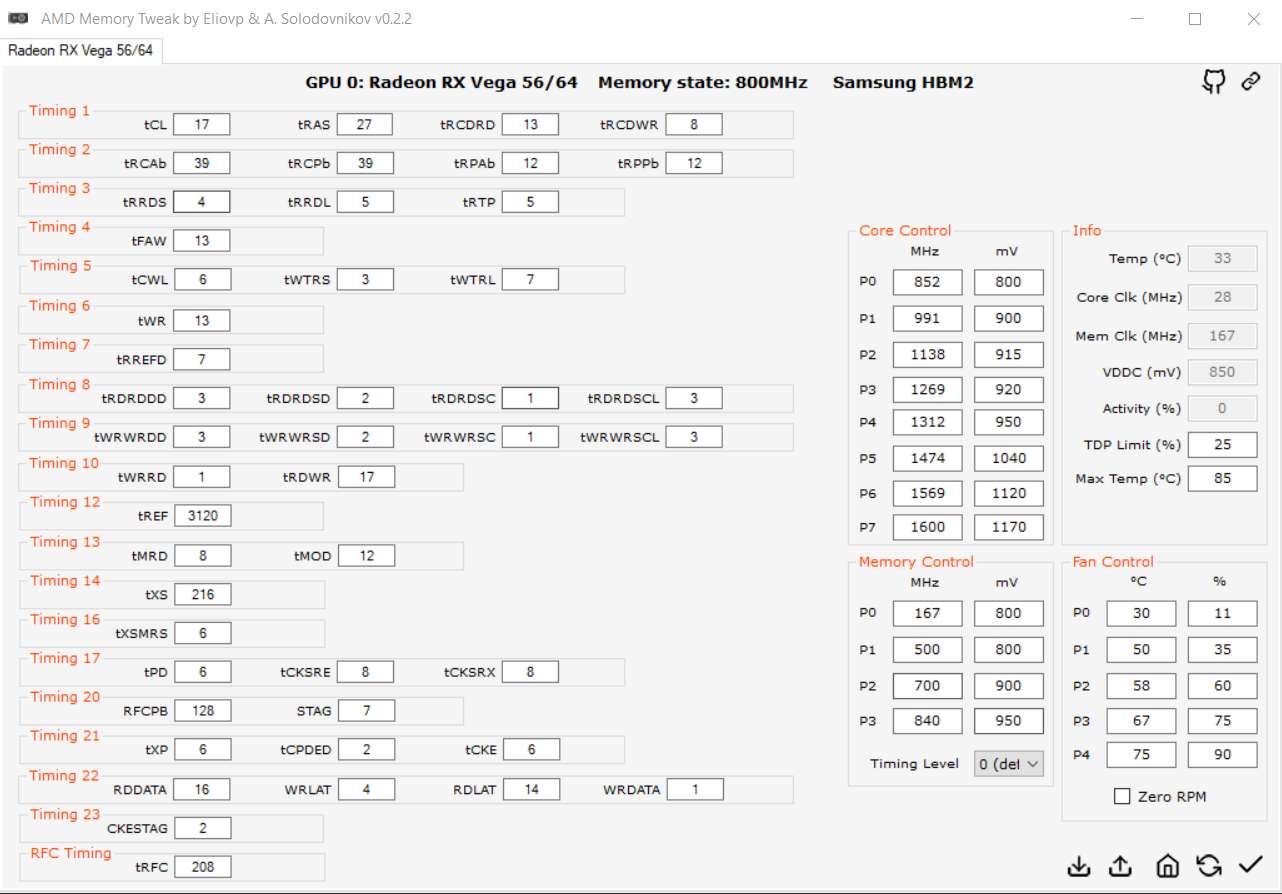This screenshot has width=1282, height=894.
Task: Click the app icon in the title bar
Action: pyautogui.click(x=18, y=18)
